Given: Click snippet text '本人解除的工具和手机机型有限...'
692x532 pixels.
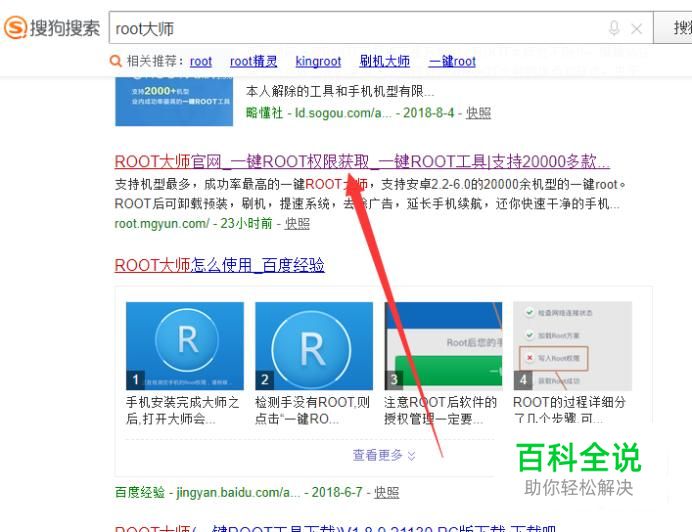Looking at the screenshot, I should [340, 91].
